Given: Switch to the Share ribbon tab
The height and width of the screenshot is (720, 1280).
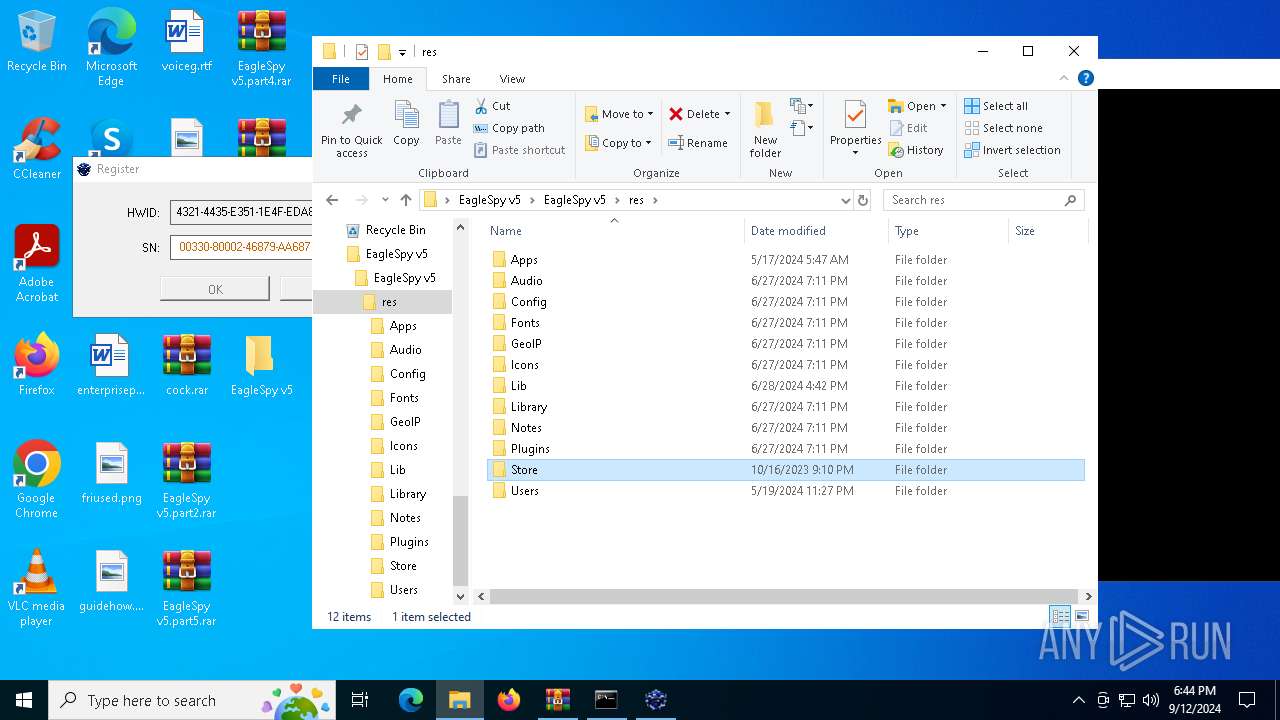Looking at the screenshot, I should pyautogui.click(x=456, y=79).
